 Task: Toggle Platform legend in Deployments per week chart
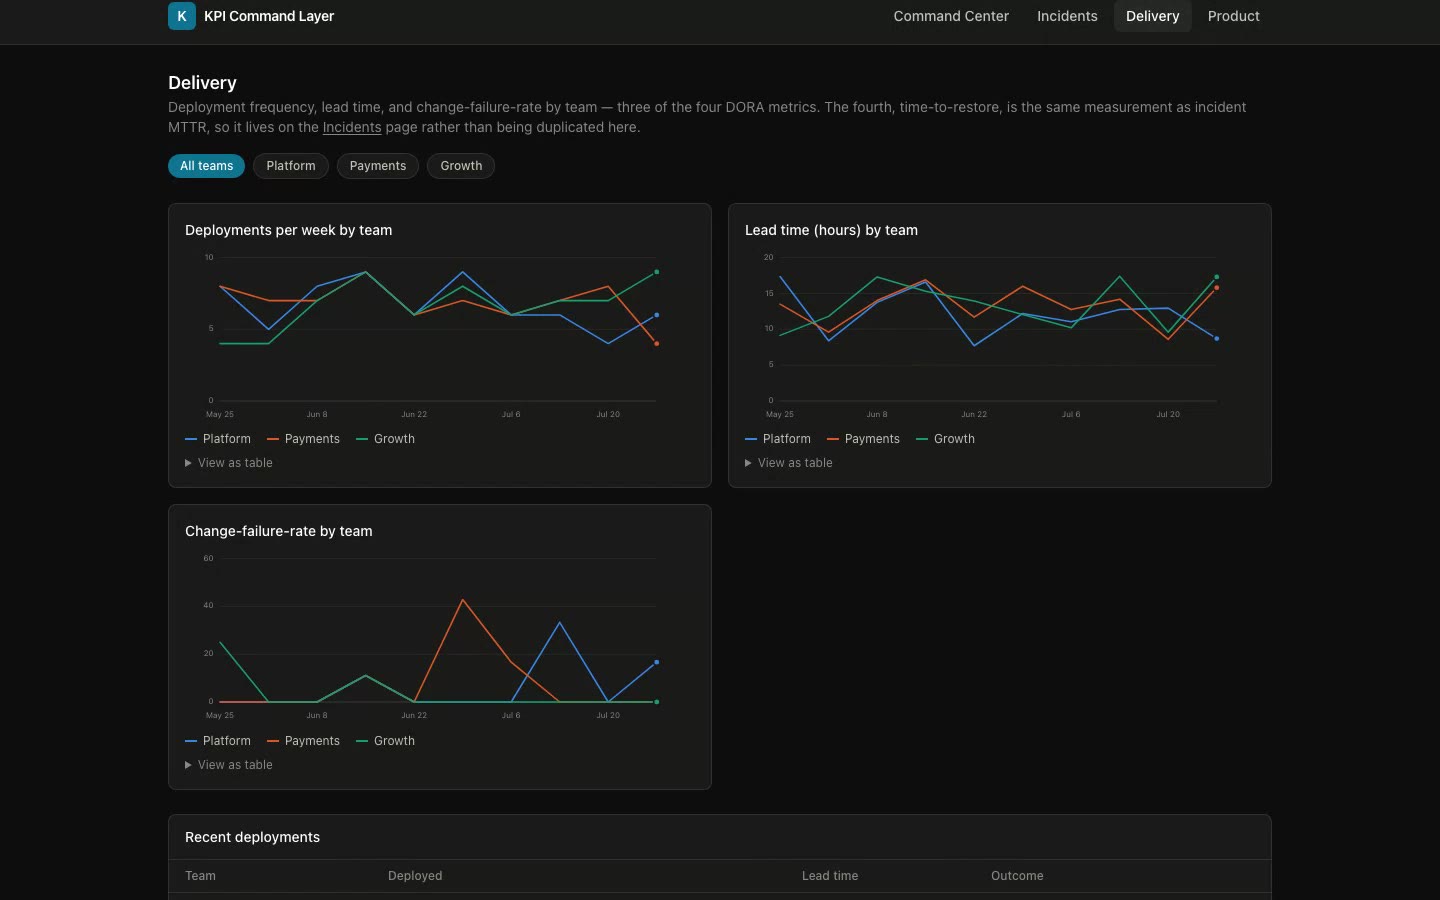click(x=218, y=439)
